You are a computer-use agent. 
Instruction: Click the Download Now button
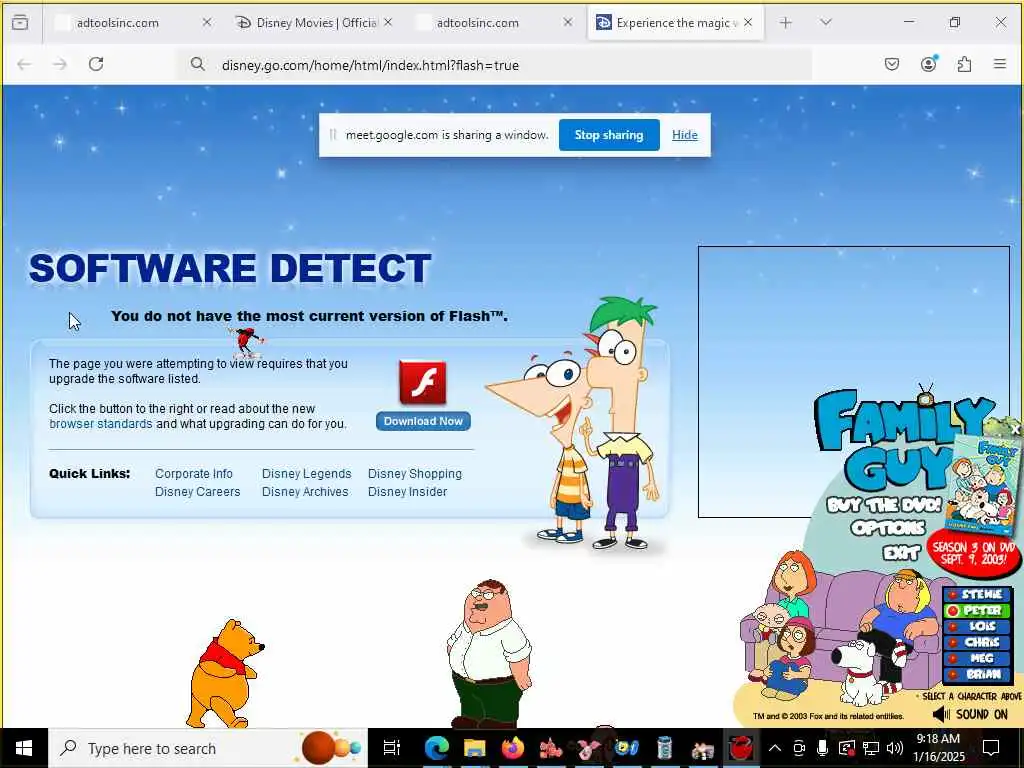[423, 421]
